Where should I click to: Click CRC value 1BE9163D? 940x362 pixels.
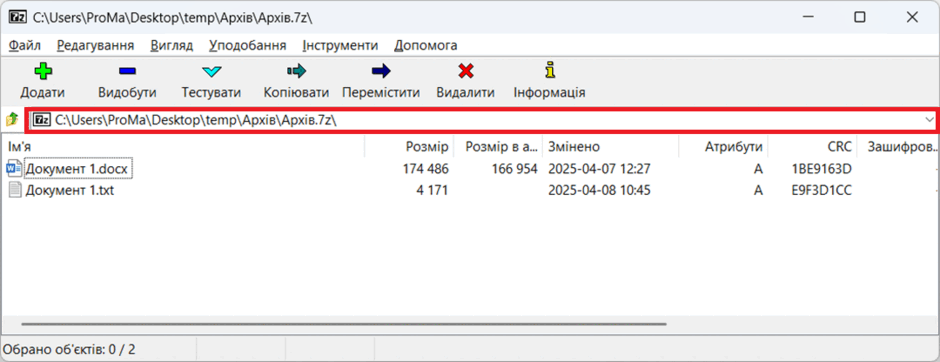click(822, 169)
